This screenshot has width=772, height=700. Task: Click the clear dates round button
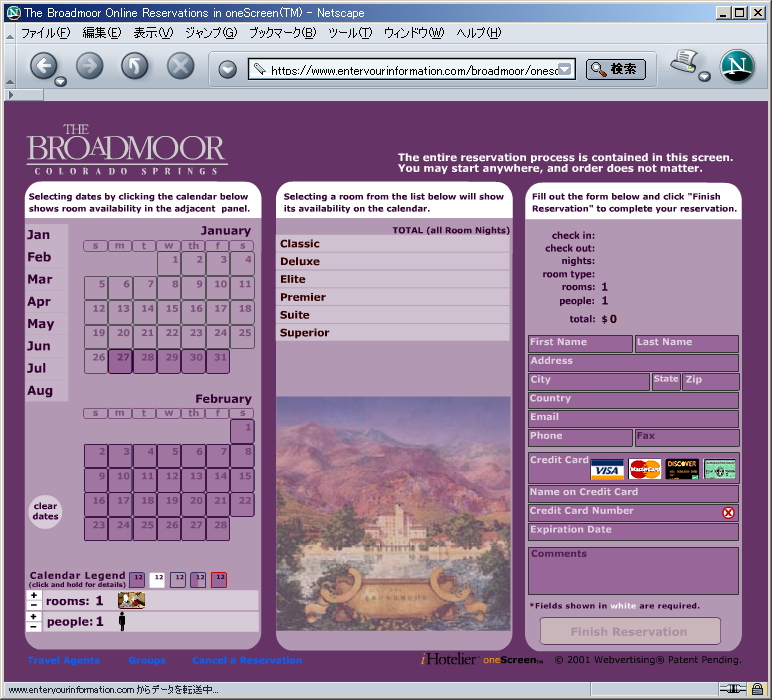click(x=45, y=511)
